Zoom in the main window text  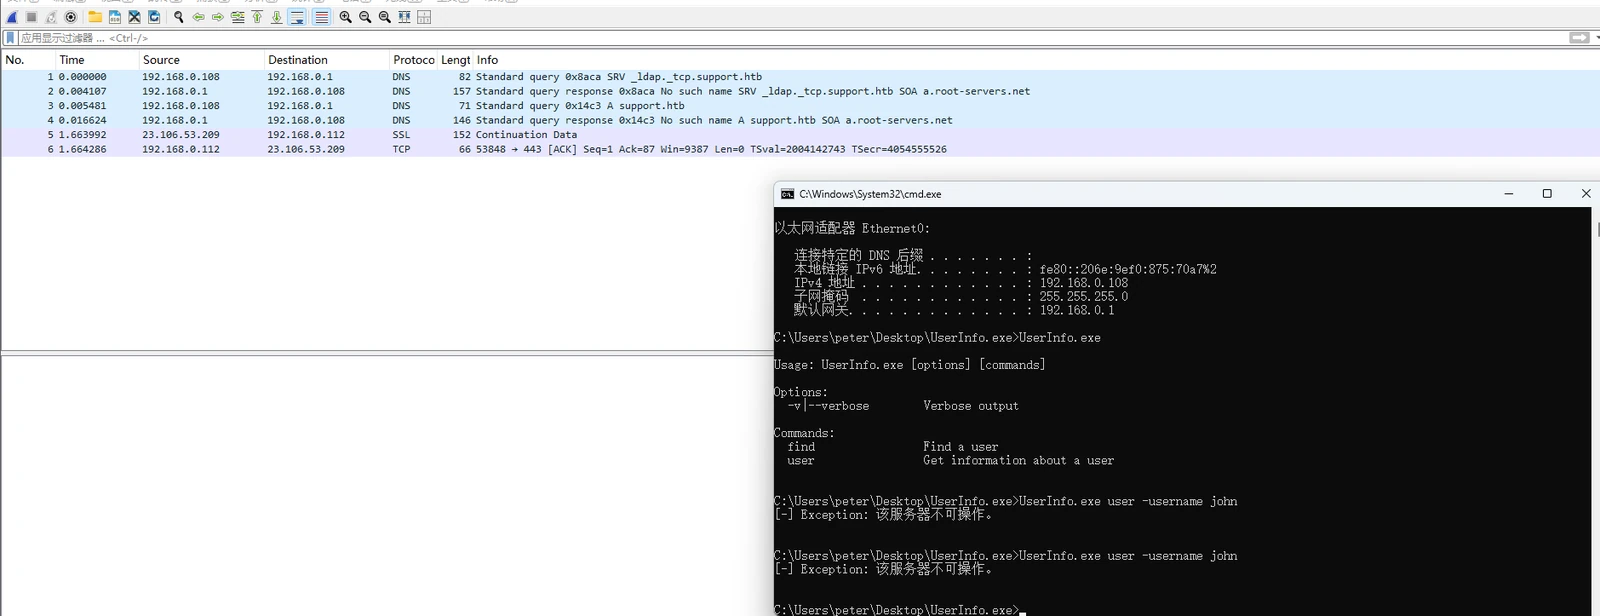[x=346, y=17]
